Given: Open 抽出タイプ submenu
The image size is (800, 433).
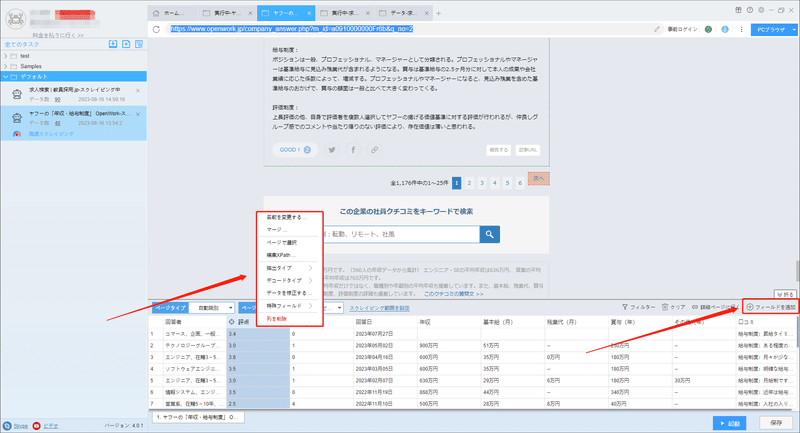Looking at the screenshot, I should point(289,268).
